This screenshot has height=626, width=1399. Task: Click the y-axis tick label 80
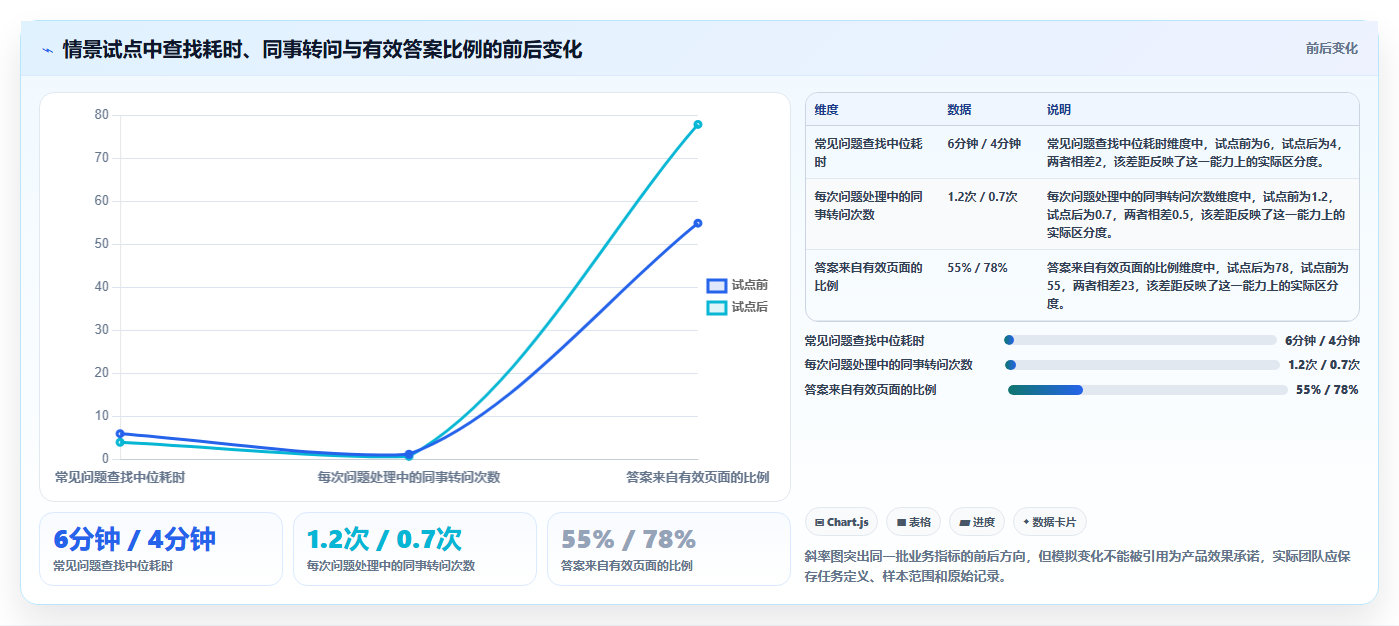click(101, 115)
